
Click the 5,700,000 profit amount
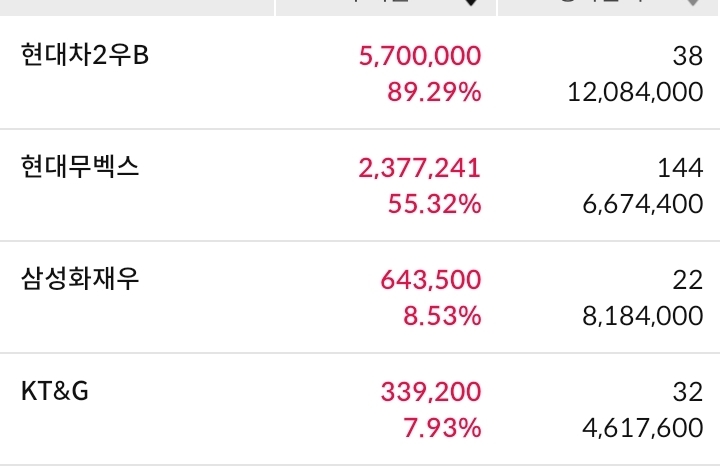tap(419, 56)
